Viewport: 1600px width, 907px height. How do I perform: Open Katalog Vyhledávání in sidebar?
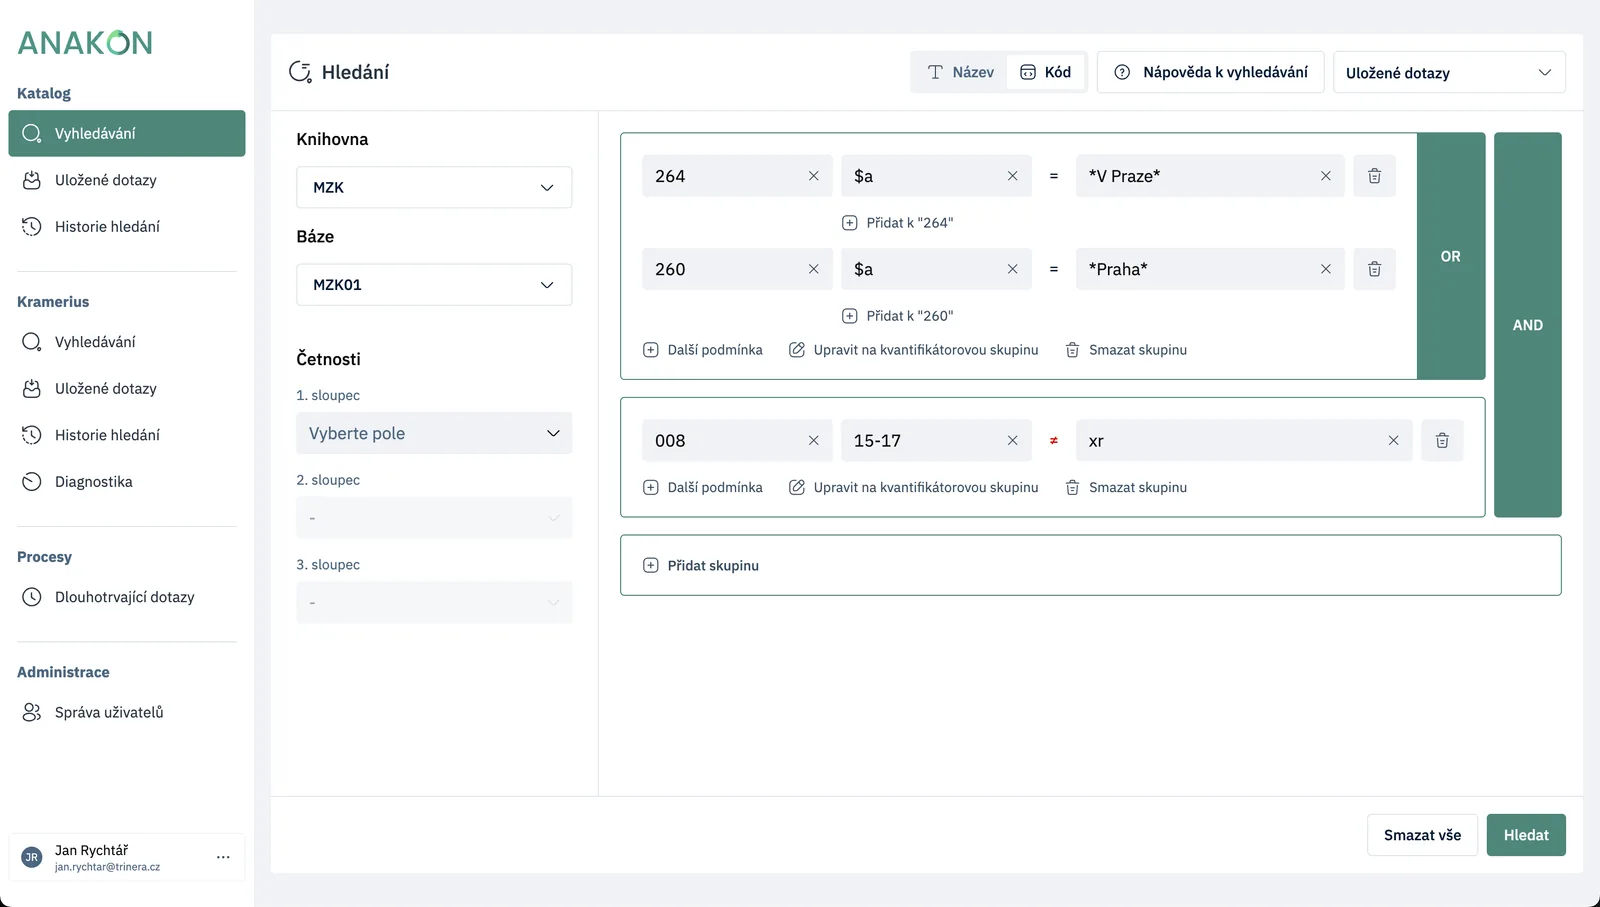click(x=127, y=133)
